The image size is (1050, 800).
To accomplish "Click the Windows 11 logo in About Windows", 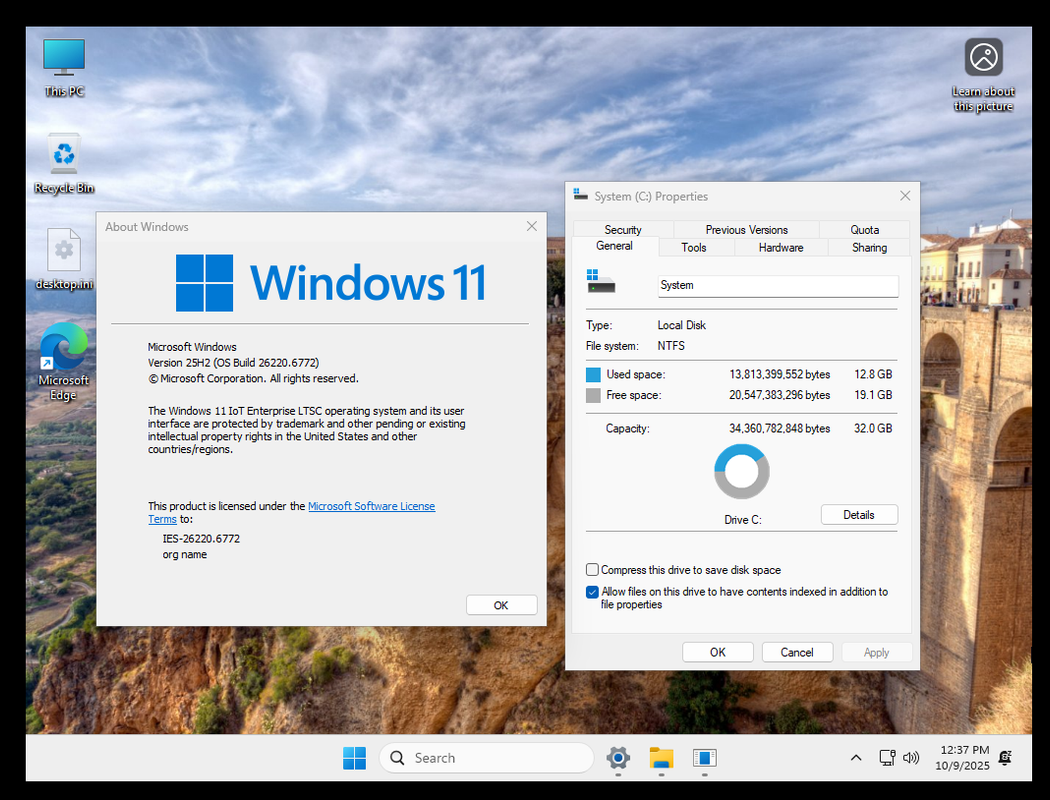I will (x=331, y=283).
